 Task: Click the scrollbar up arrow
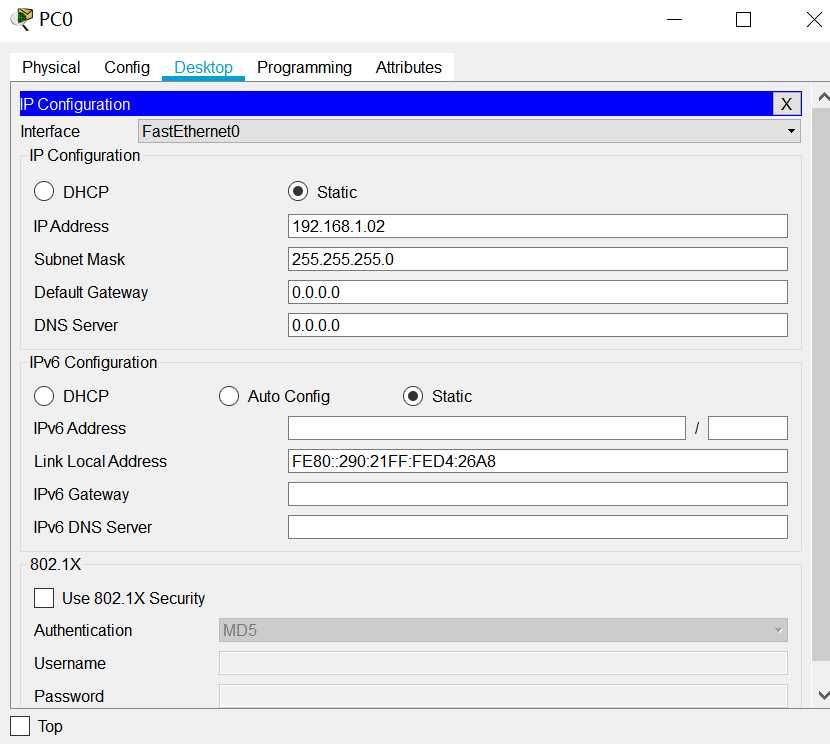(x=823, y=97)
